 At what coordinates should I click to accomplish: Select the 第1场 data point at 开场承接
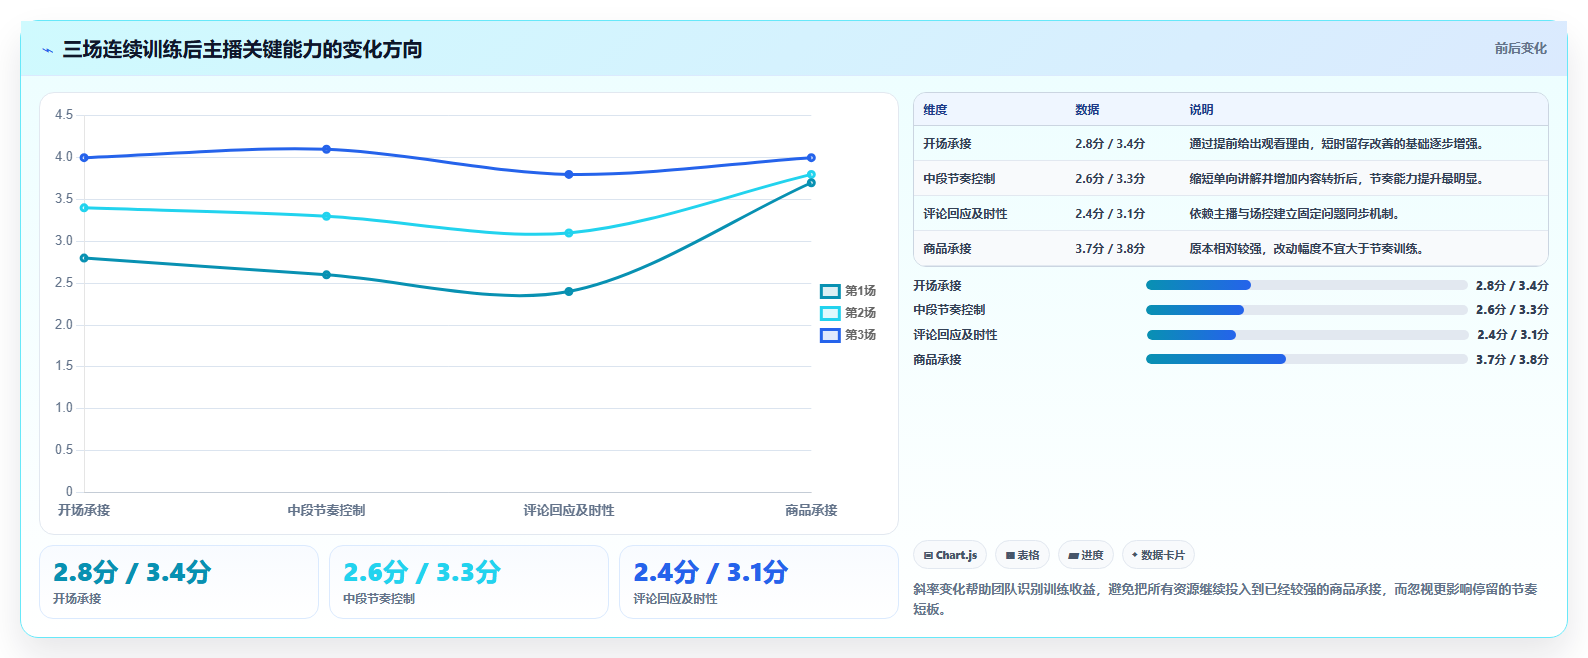84,258
